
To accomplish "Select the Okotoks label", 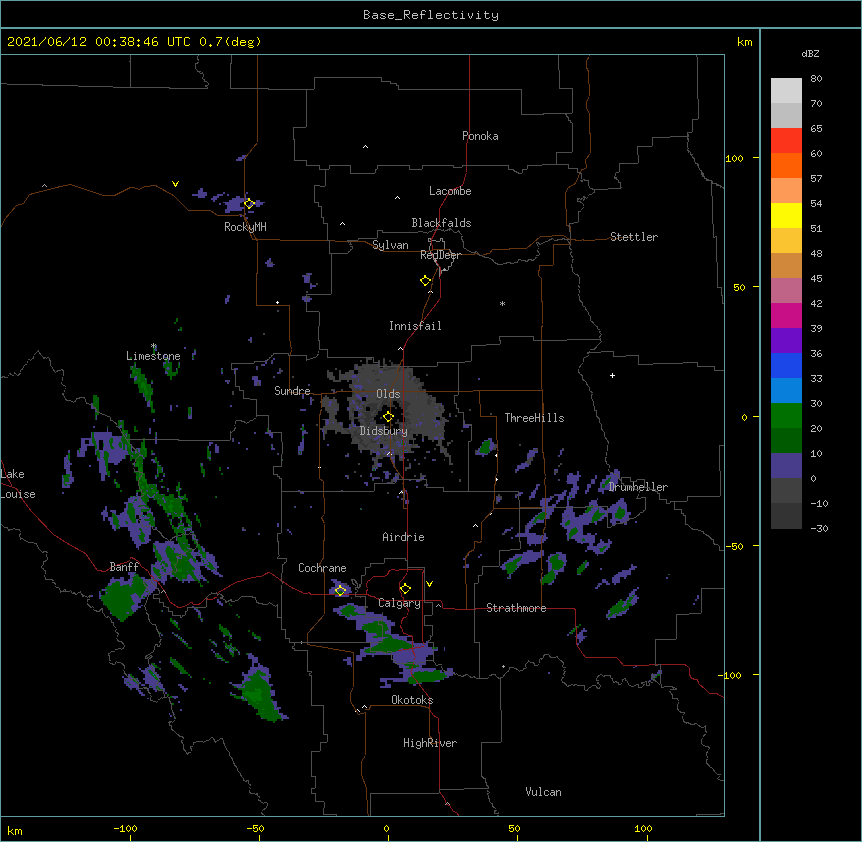I will [412, 700].
